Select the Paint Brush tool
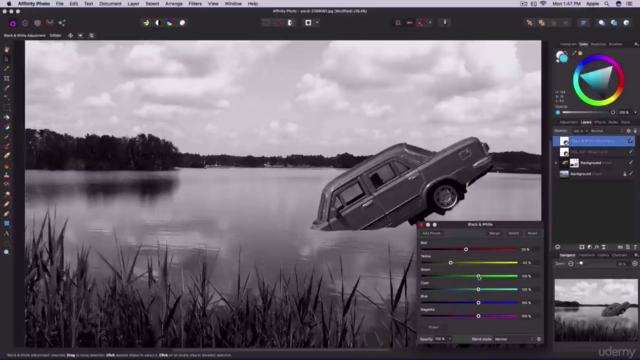 click(7, 137)
